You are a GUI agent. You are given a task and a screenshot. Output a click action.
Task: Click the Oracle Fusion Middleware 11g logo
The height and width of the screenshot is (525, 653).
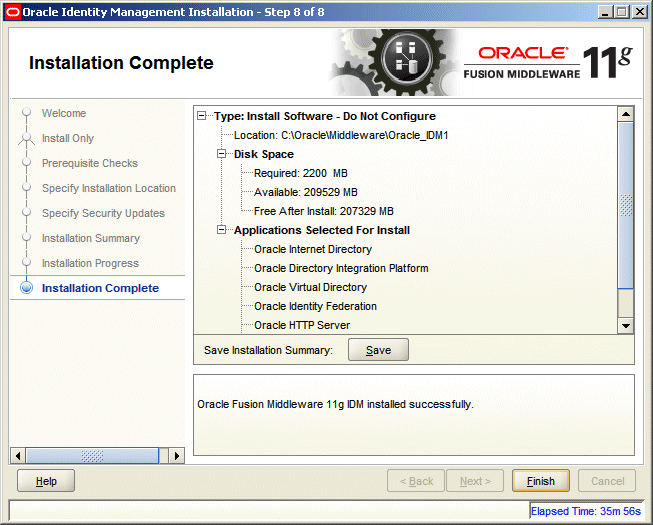548,62
